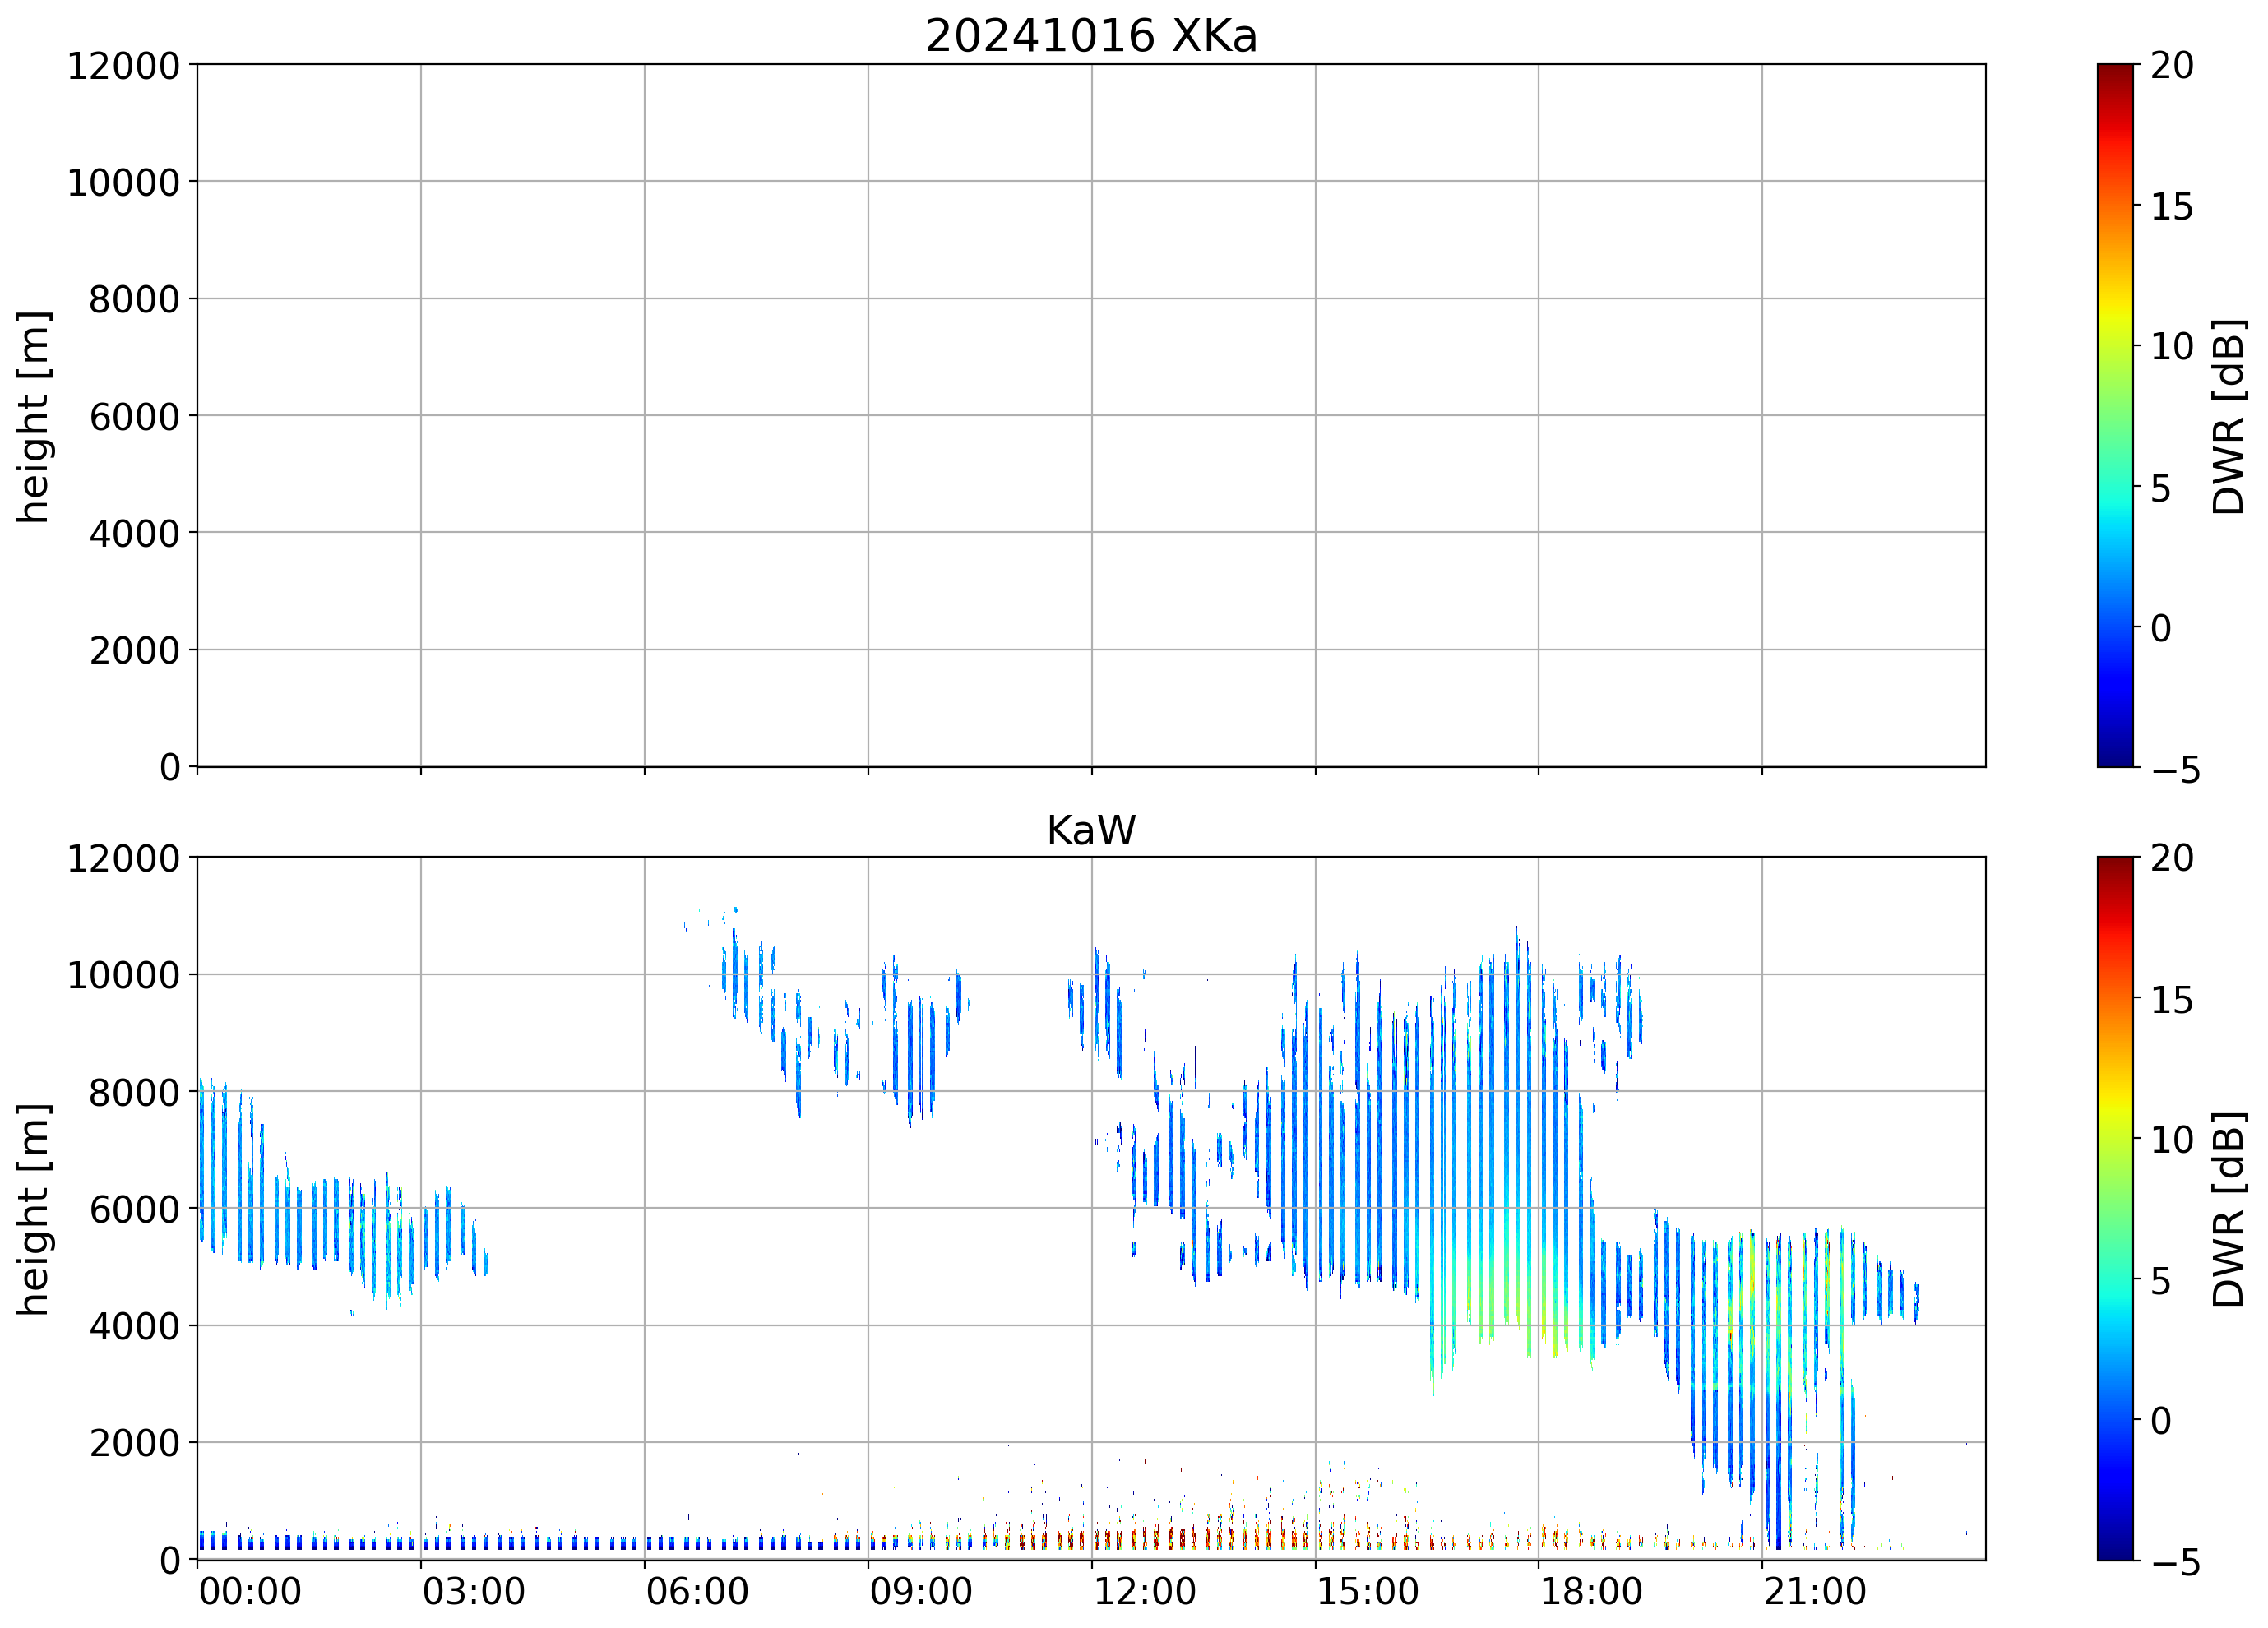Click the 18:00 time axis label

(1590, 1591)
